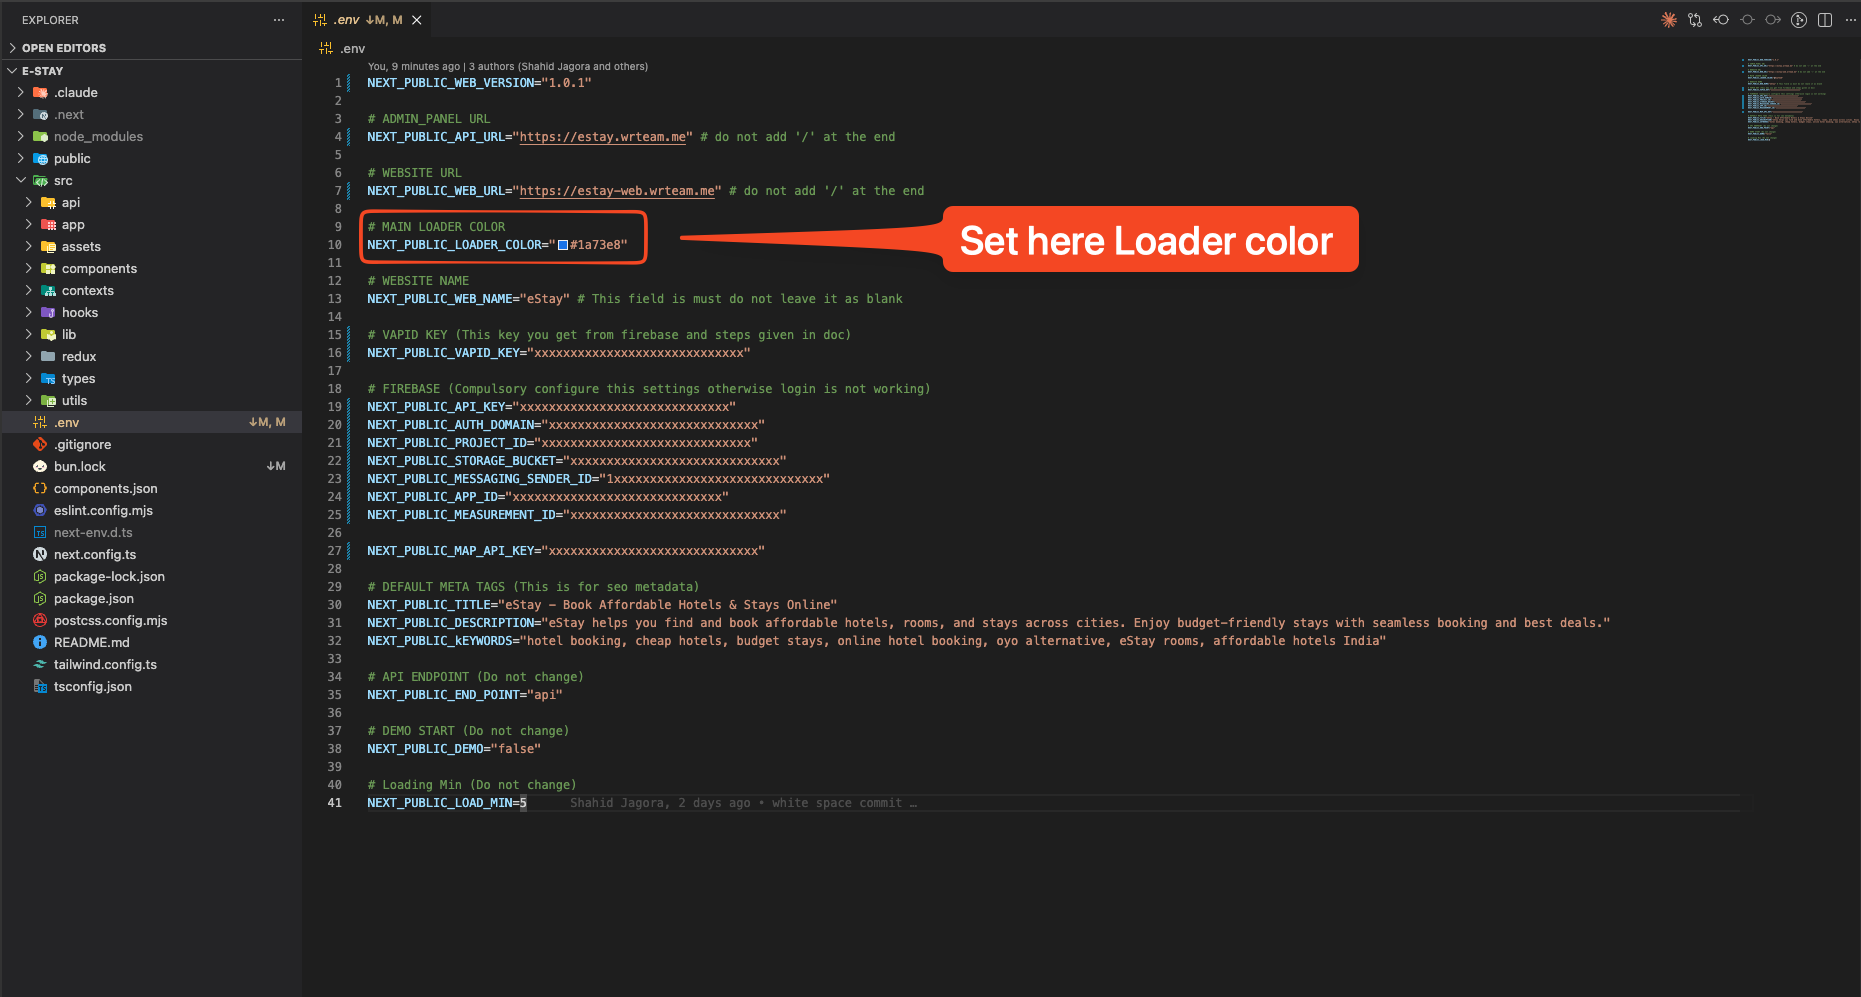Click the '# FIREBASE' comment line
The height and width of the screenshot is (997, 1861).
648,389
